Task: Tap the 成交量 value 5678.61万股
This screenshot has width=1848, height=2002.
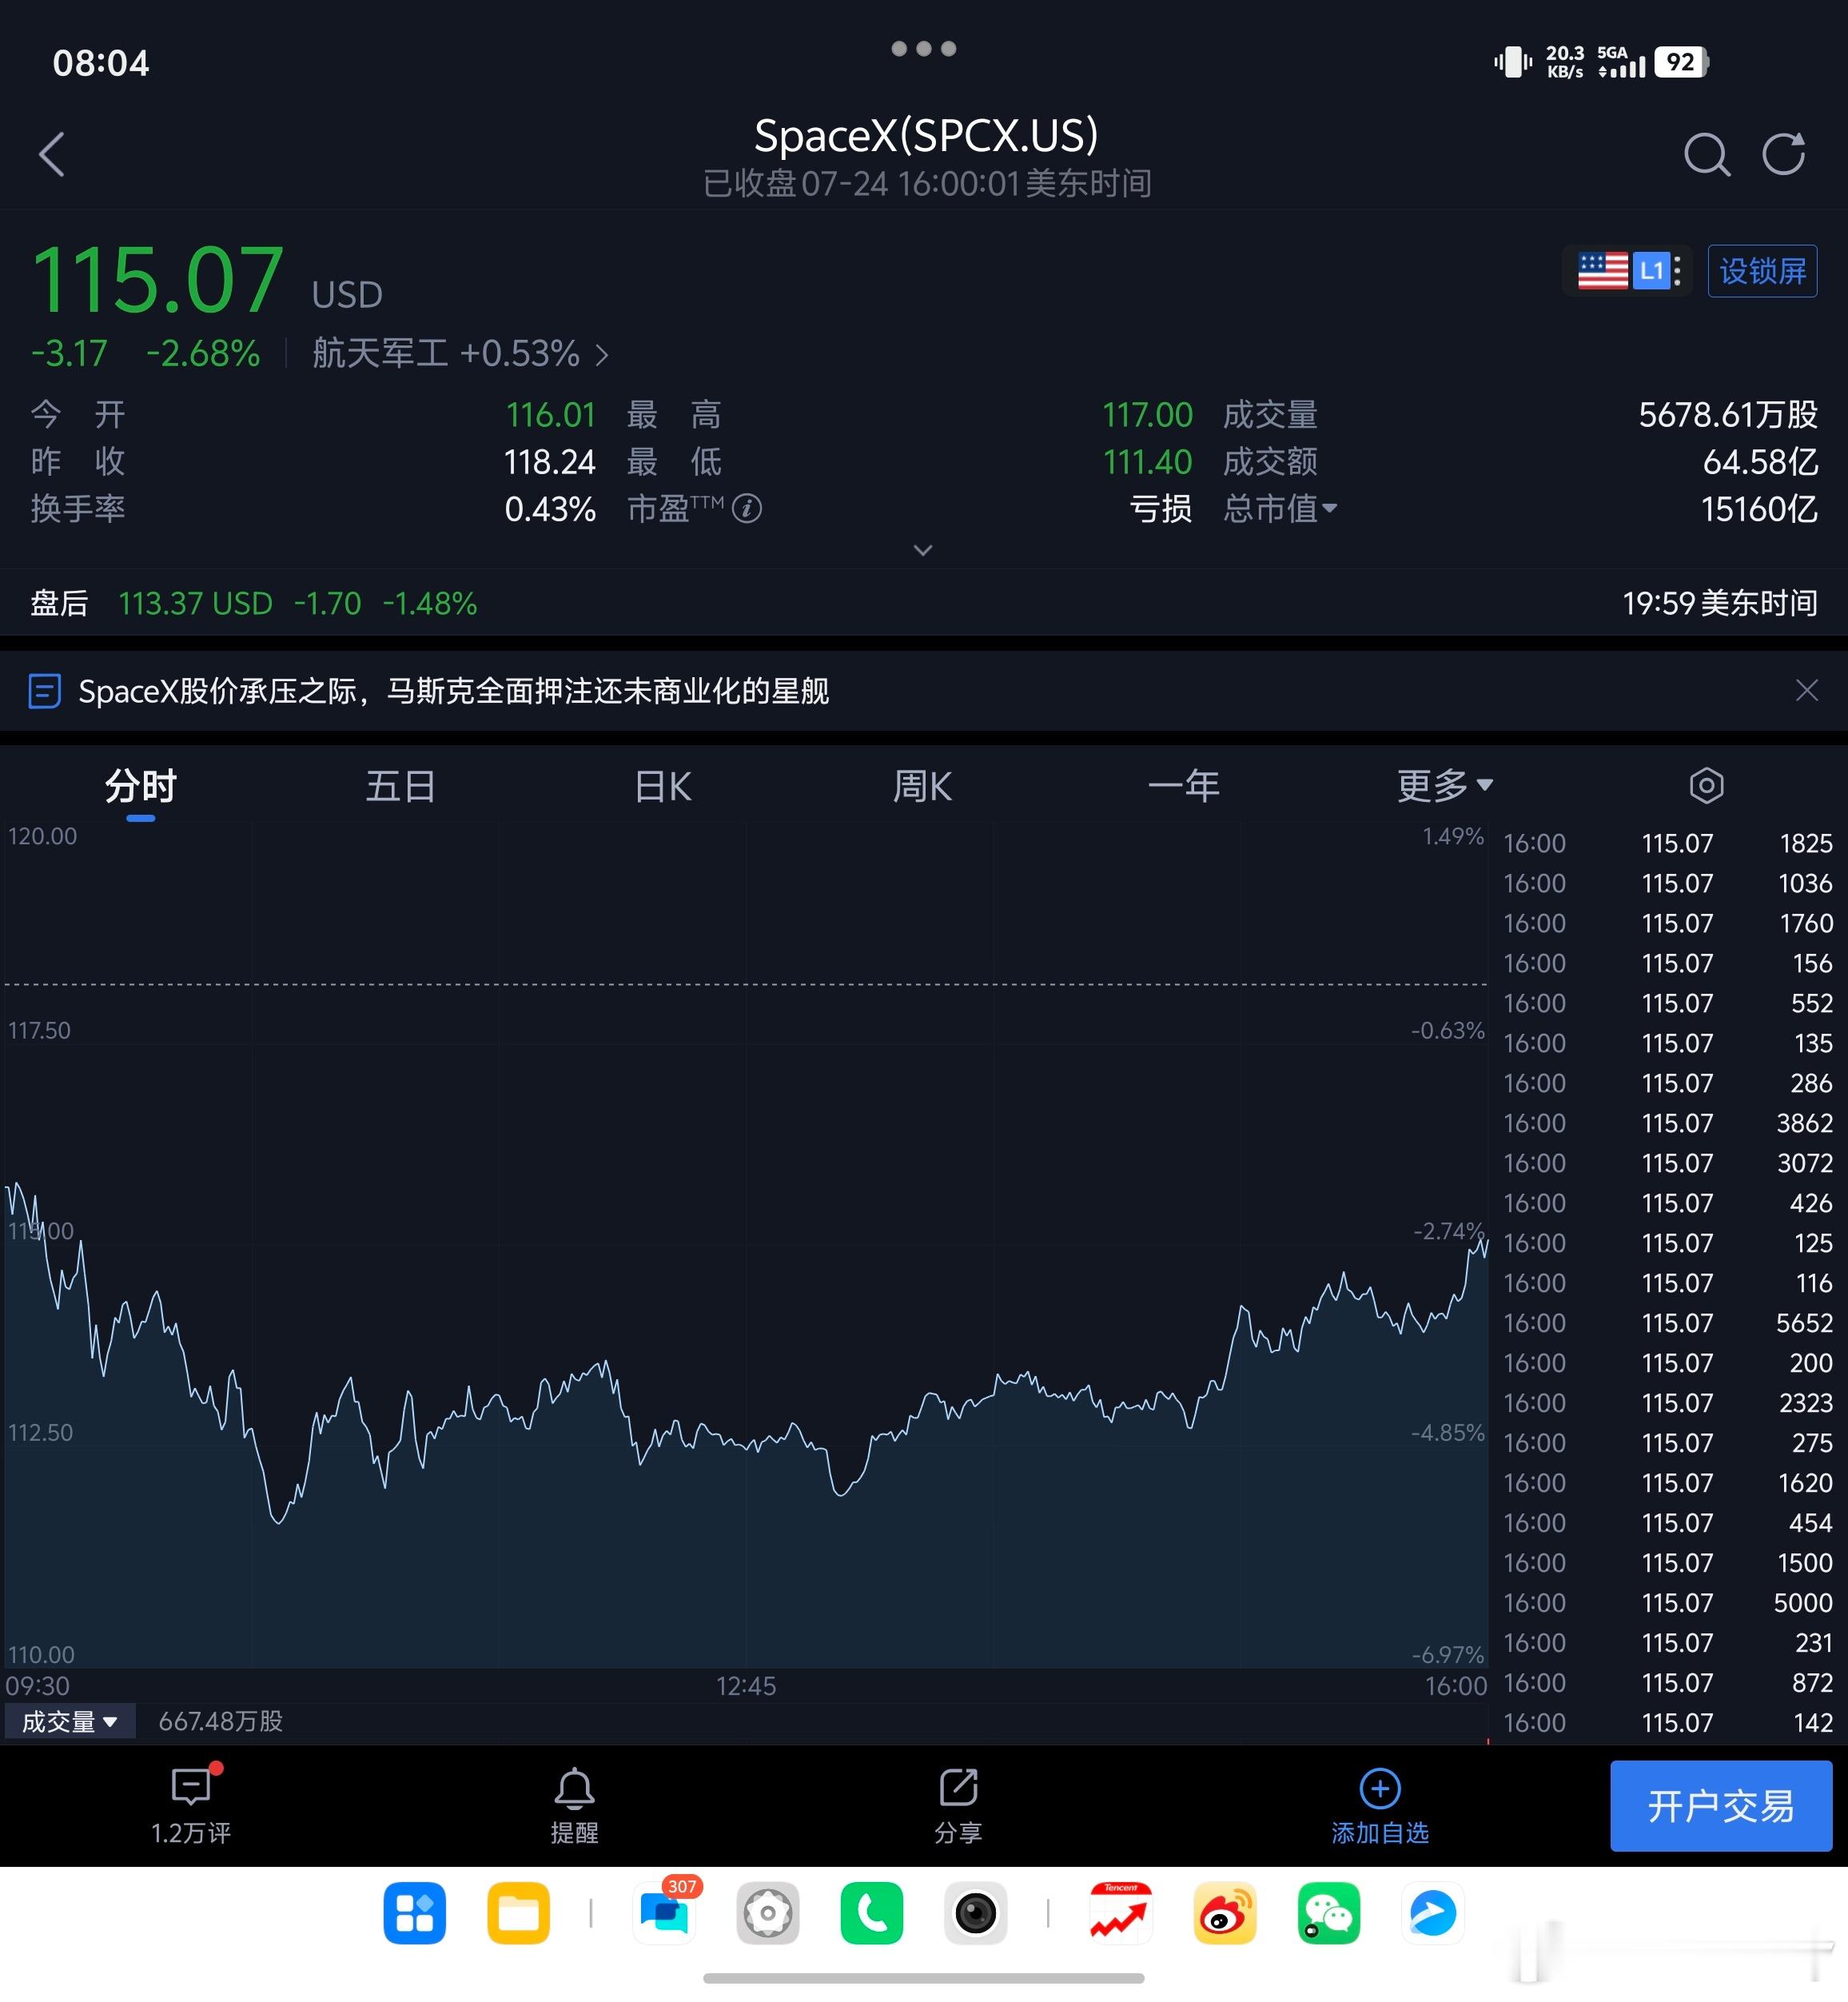Action: click(x=1728, y=414)
